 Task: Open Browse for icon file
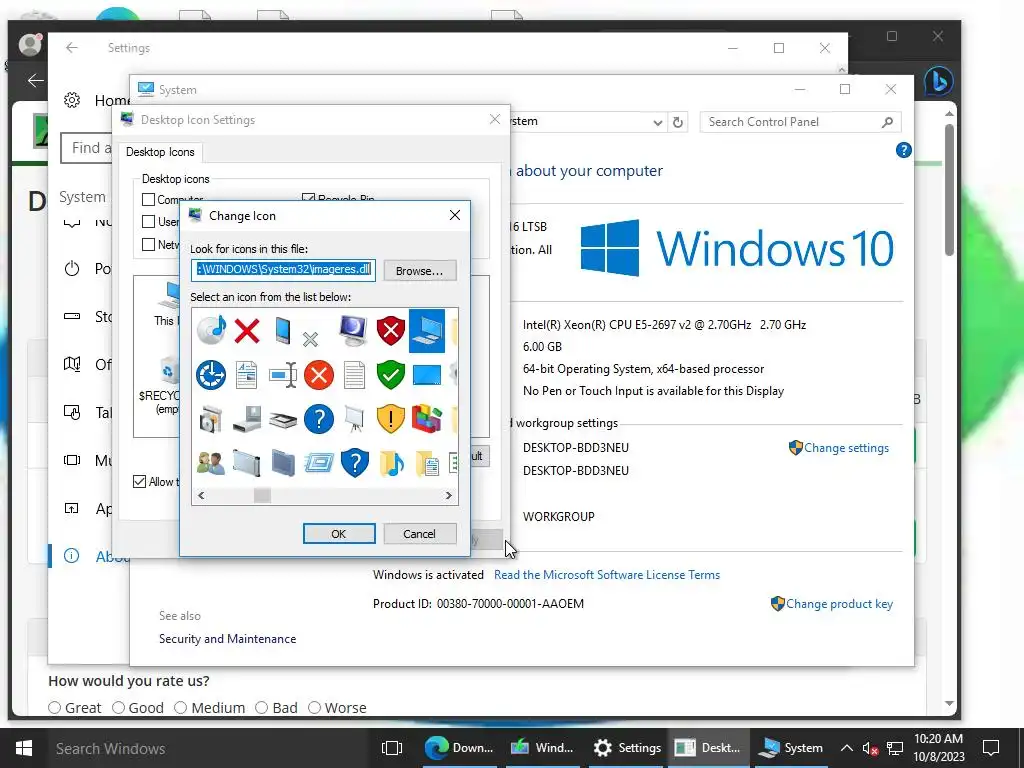click(419, 270)
